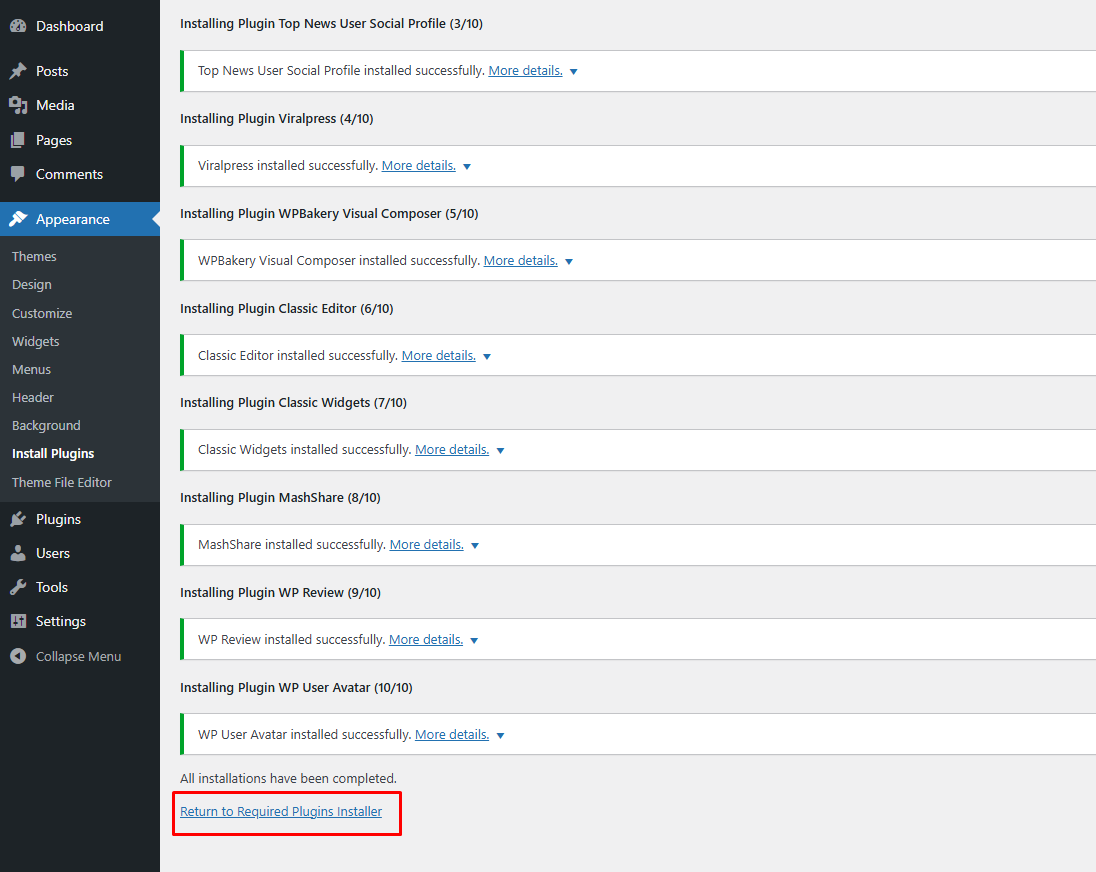
Task: Click More details link for Viralpress
Action: (x=419, y=166)
